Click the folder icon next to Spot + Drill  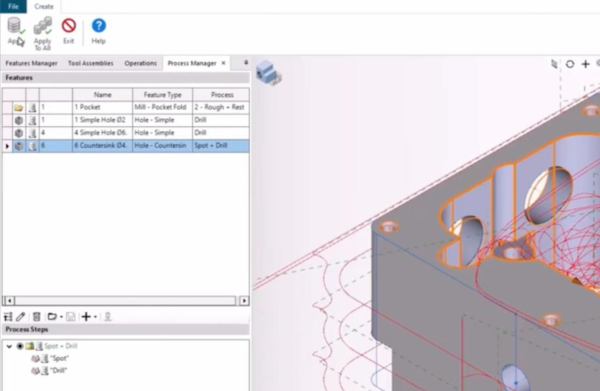30,346
